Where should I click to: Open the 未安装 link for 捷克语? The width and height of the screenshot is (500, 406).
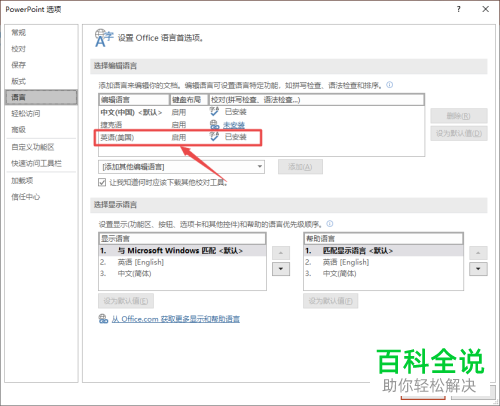click(x=234, y=125)
